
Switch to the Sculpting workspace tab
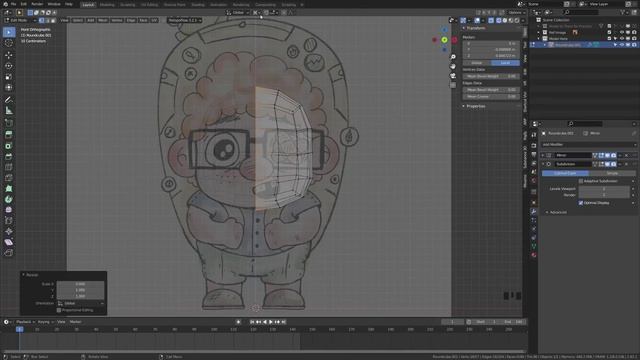tap(128, 5)
